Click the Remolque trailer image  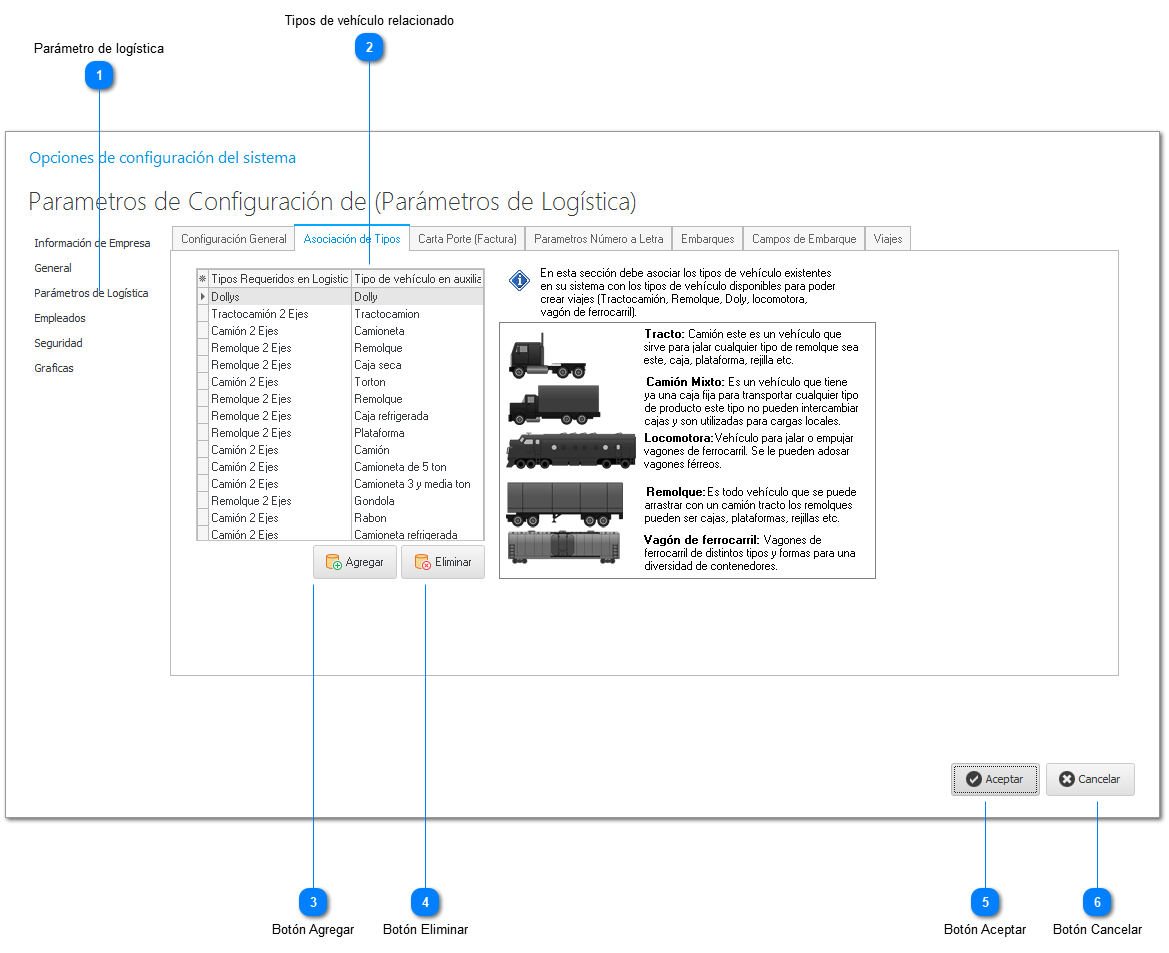[564, 504]
